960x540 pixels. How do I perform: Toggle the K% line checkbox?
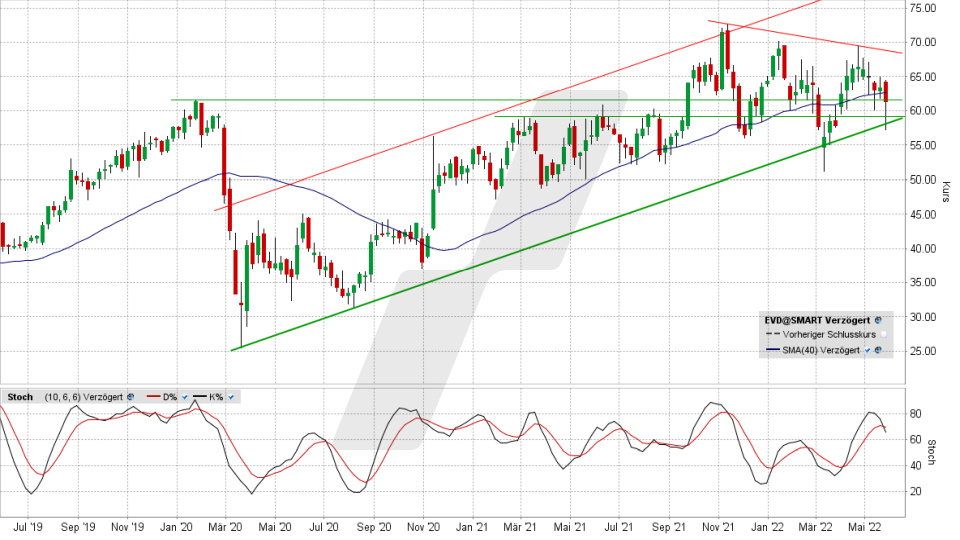[231, 397]
